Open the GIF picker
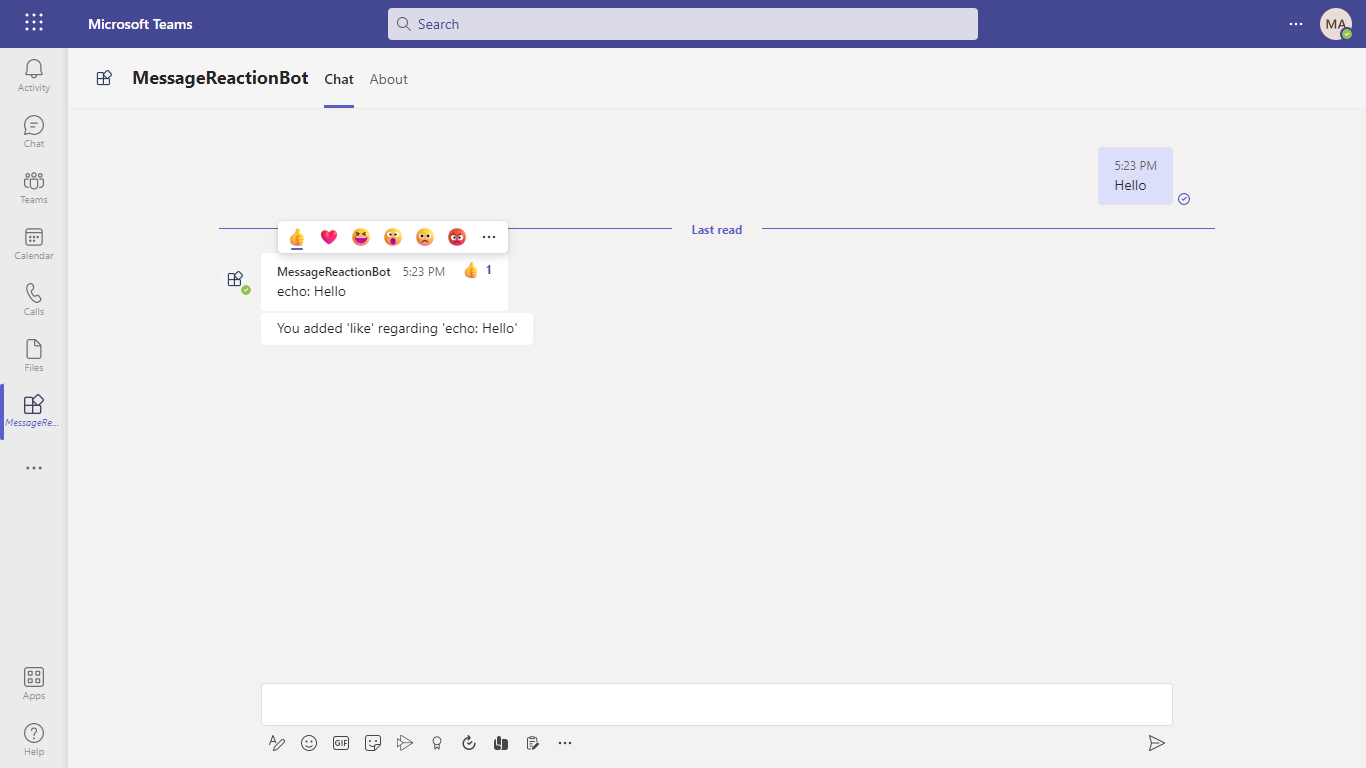This screenshot has width=1366, height=768. (x=341, y=743)
